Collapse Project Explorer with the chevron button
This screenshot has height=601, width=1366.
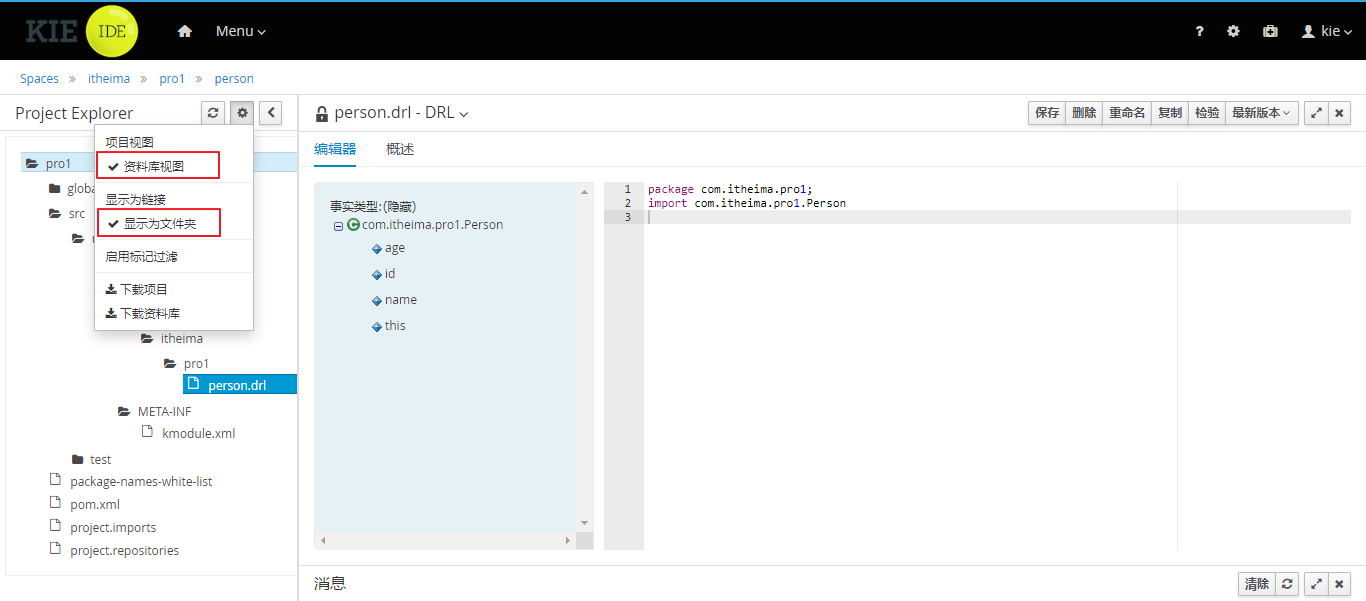coord(270,113)
